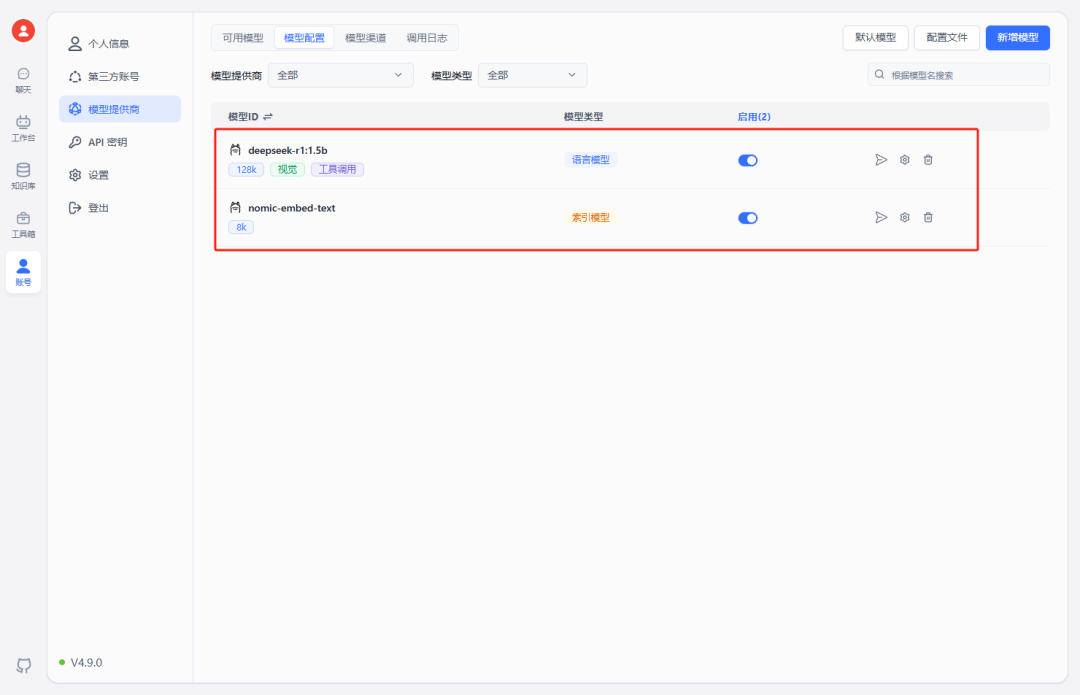The height and width of the screenshot is (695, 1080).
Task: Open the 聊天 chat icon in sidebar
Action: 23,79
